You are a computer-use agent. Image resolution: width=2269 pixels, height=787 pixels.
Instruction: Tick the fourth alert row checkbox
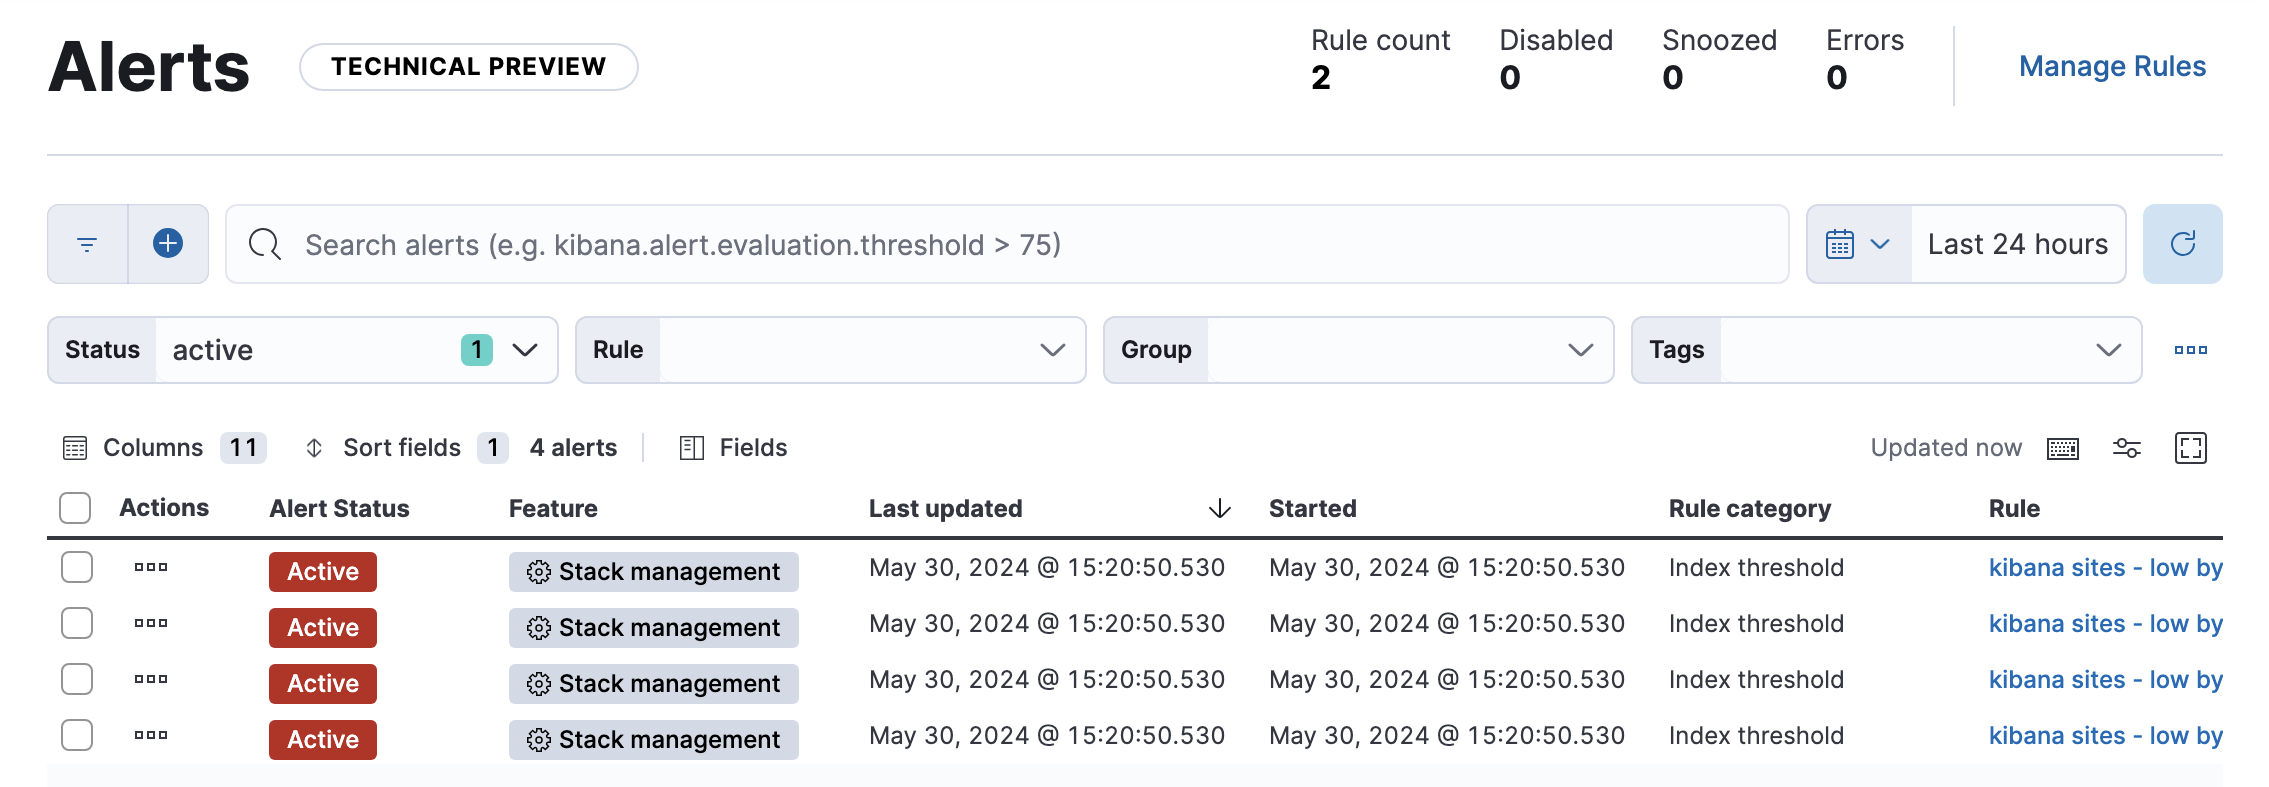[77, 736]
